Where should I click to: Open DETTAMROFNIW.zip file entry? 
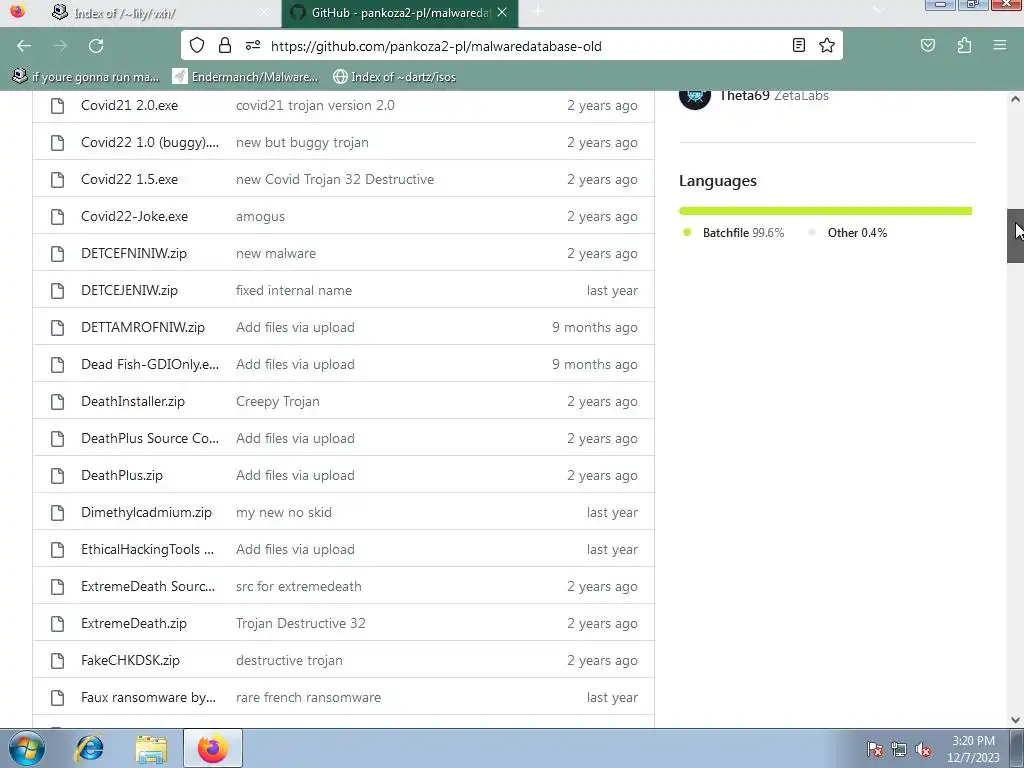coord(143,327)
